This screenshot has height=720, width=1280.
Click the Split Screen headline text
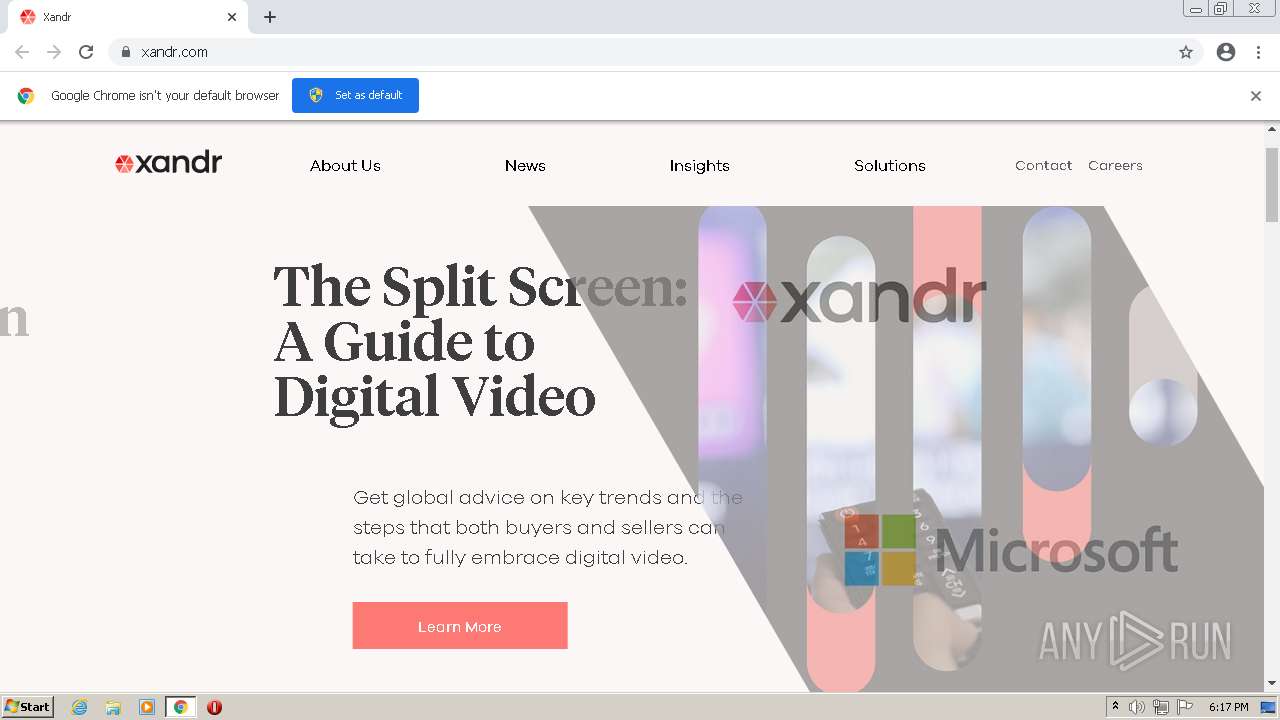(x=480, y=342)
